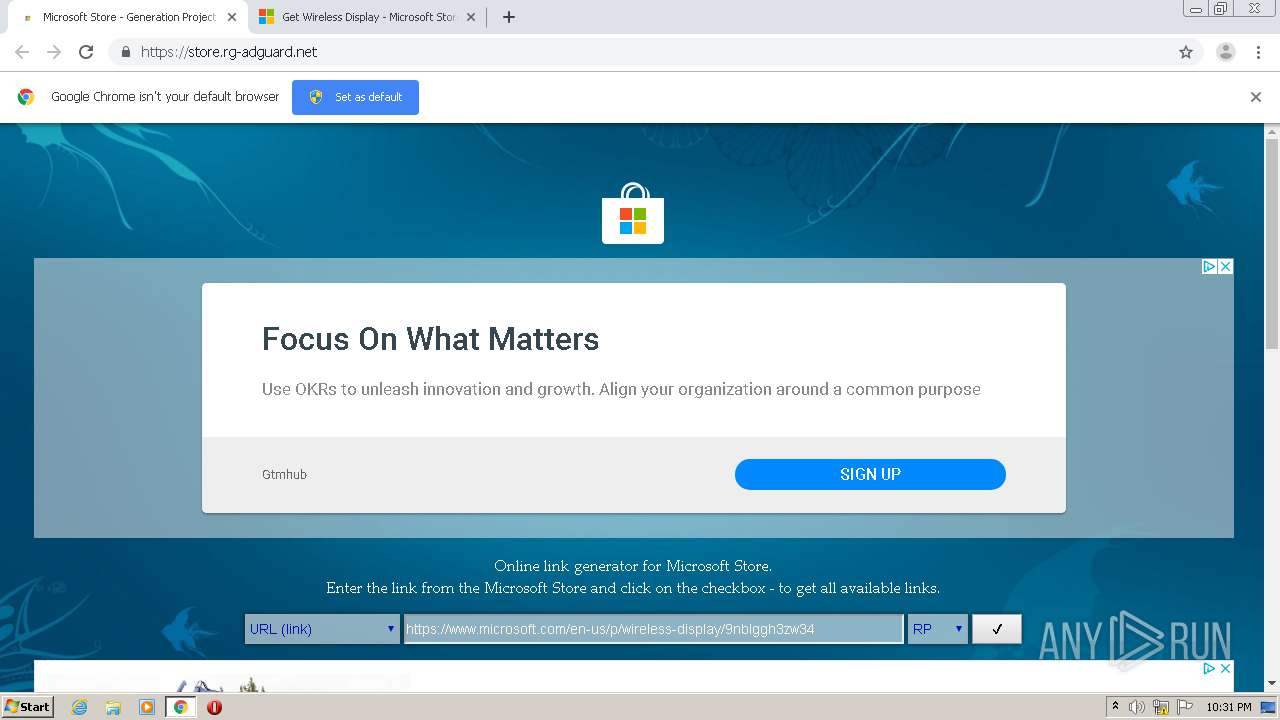Dismiss the default browser notification bar

coord(1256,97)
